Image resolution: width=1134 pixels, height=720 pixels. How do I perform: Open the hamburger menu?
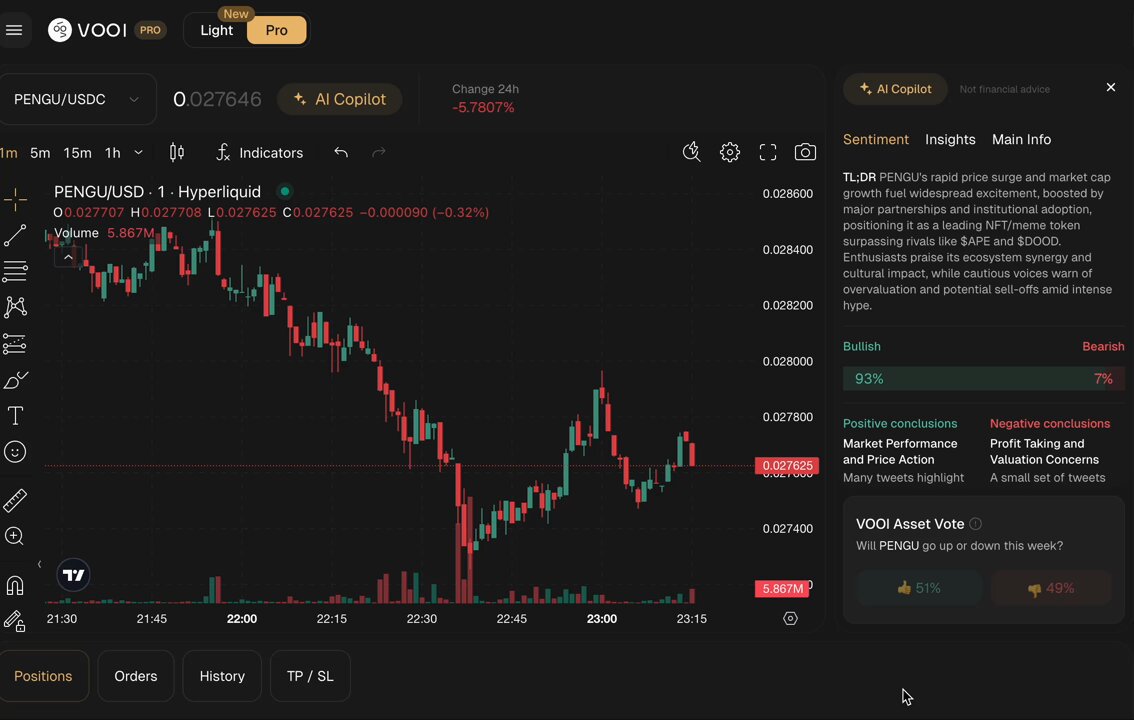click(14, 30)
